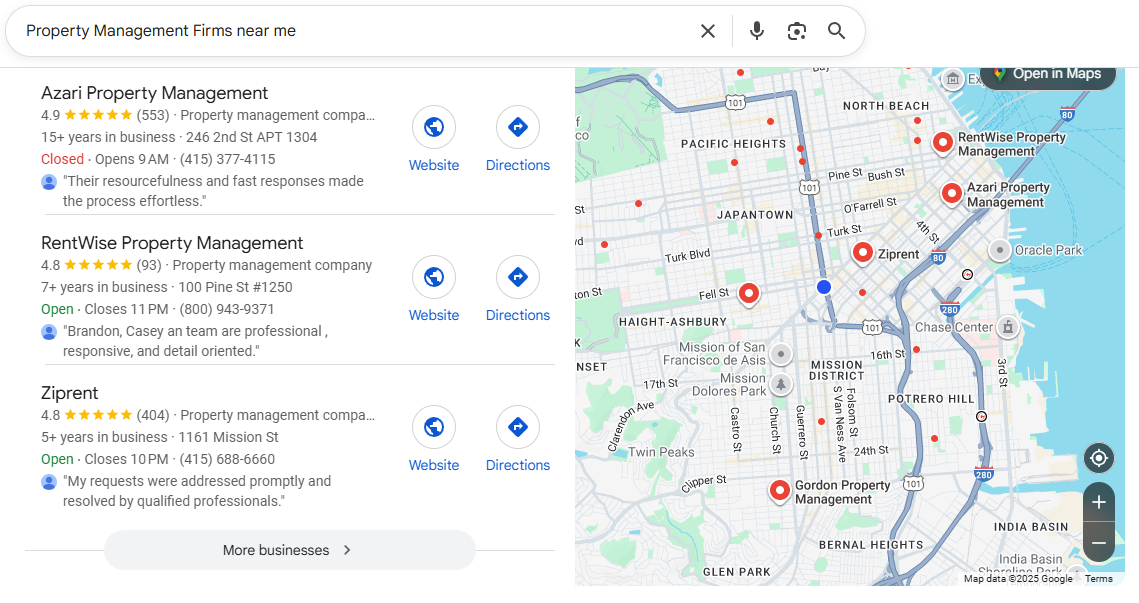Viewport: 1139px width, 603px height.
Task: Get directions to Azari Property Management
Action: click(x=518, y=127)
